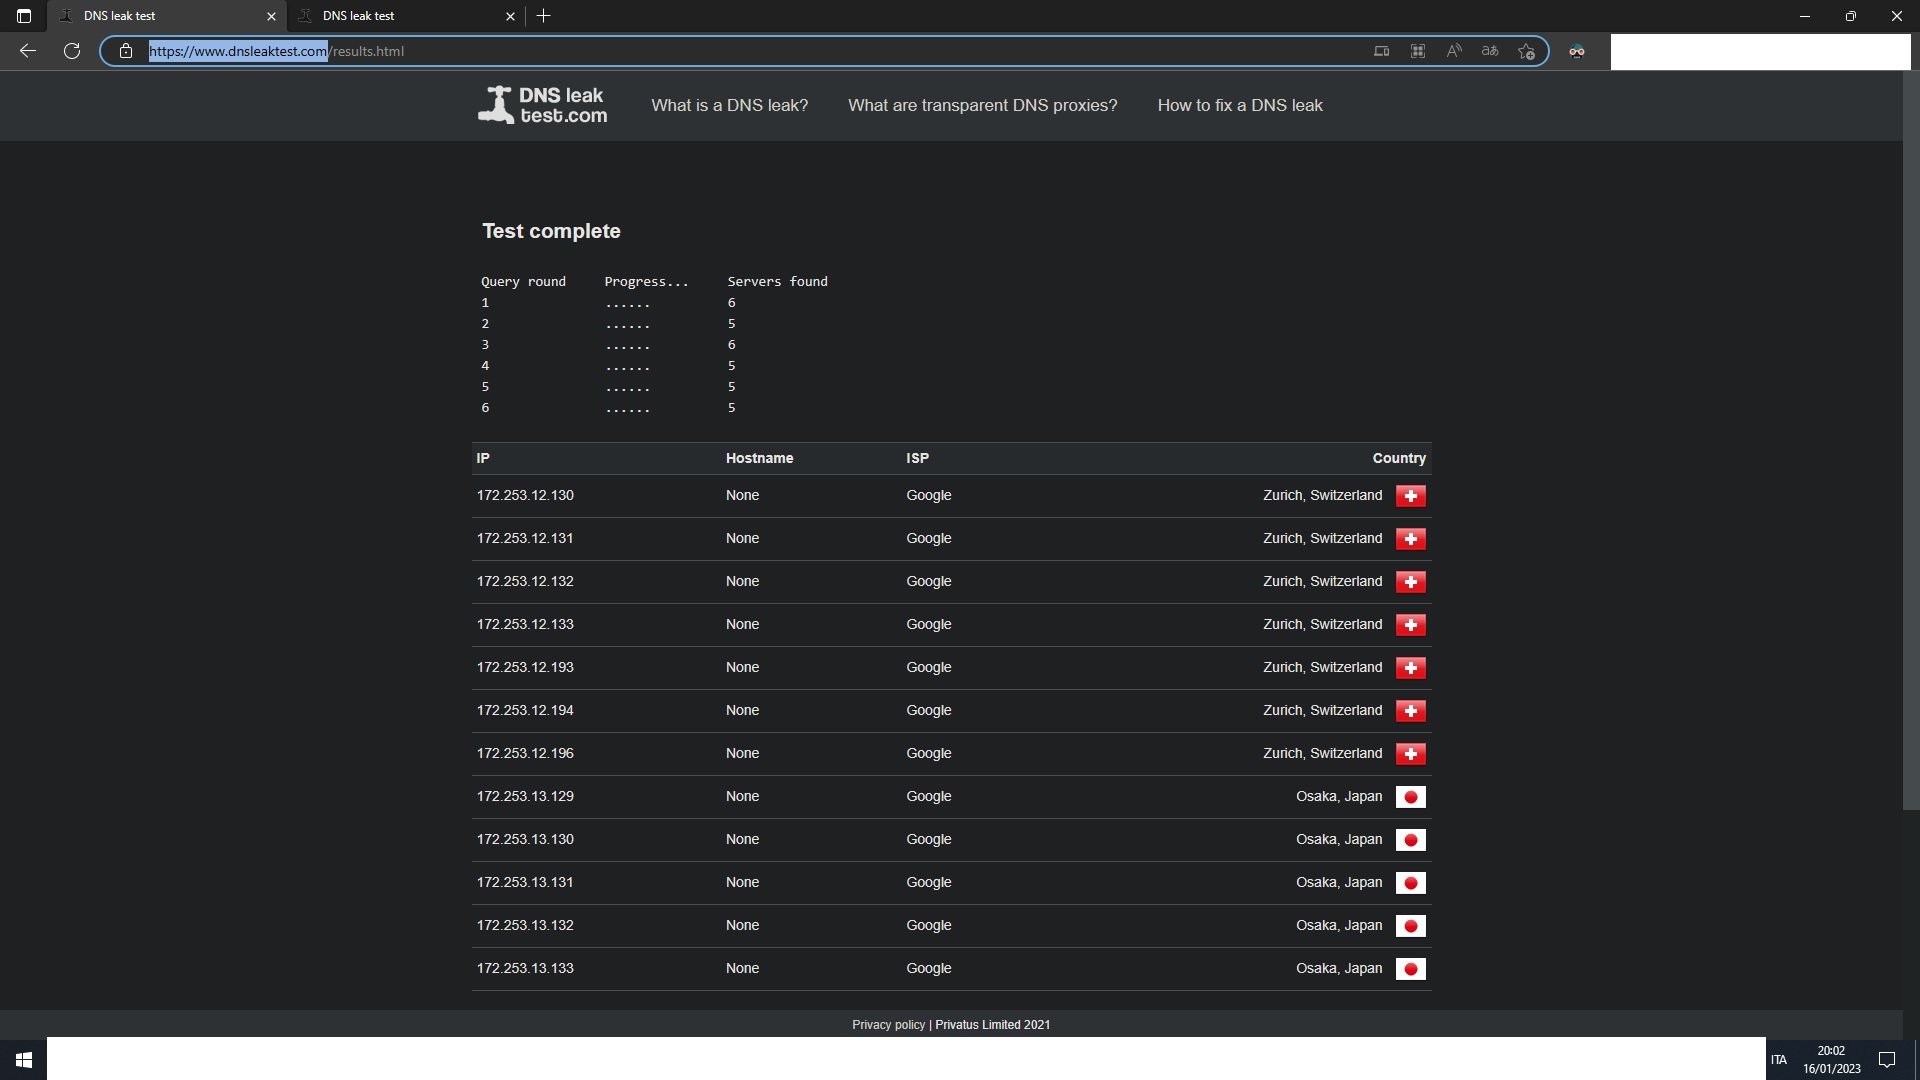Click the Japan flag beside 172.253.13.131
The width and height of the screenshot is (1920, 1080).
[x=1411, y=883]
